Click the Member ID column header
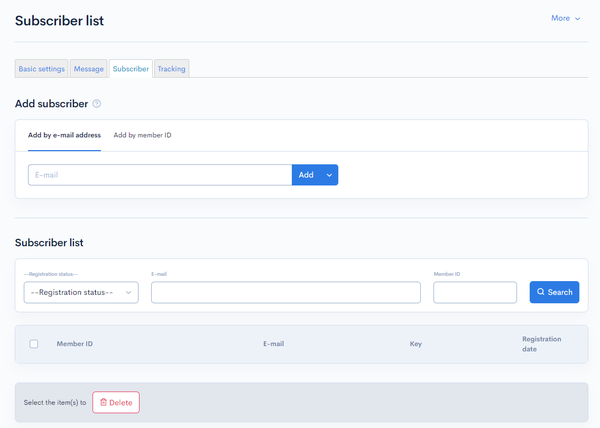The height and width of the screenshot is (428, 600). pos(75,344)
